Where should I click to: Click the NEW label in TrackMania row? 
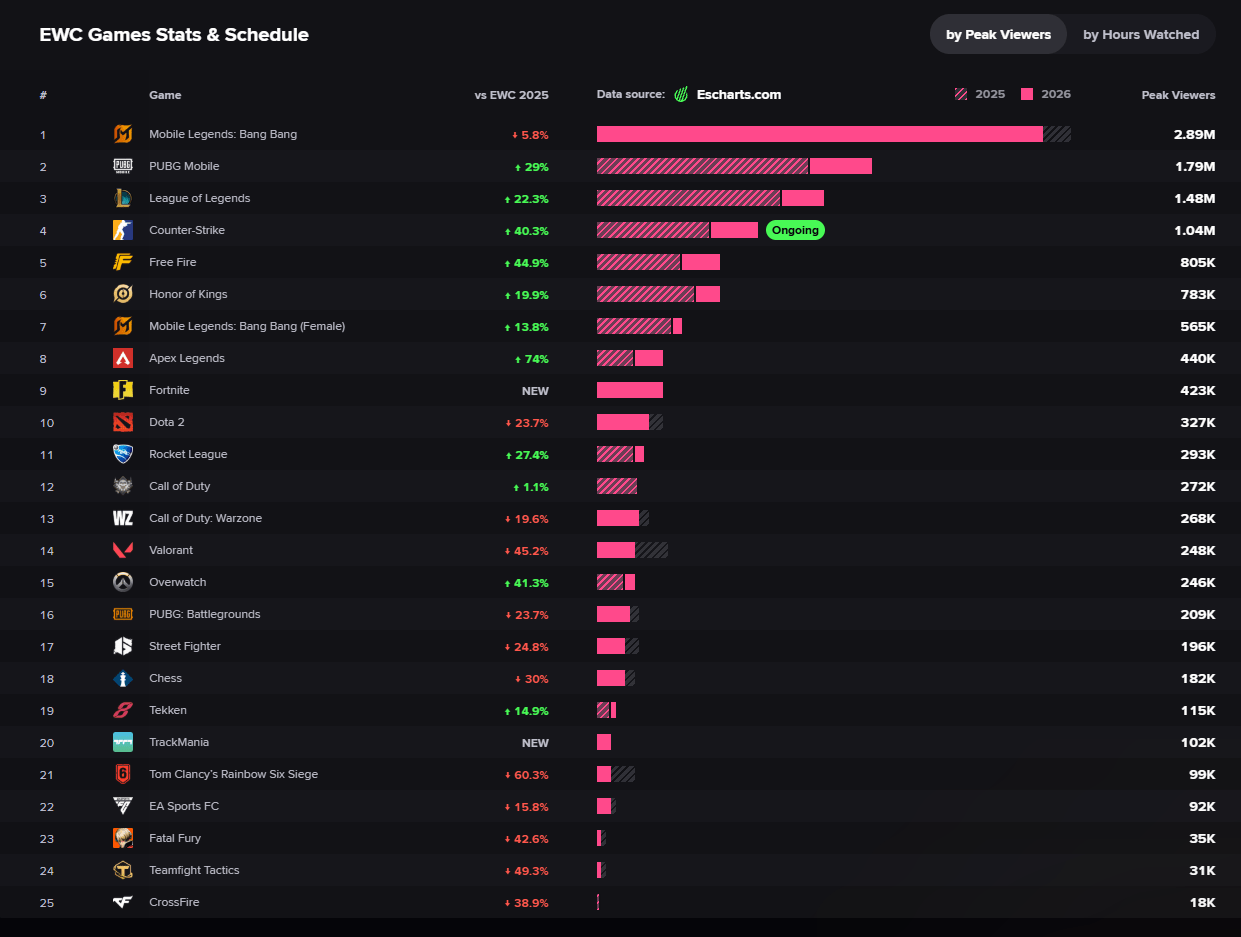point(535,743)
